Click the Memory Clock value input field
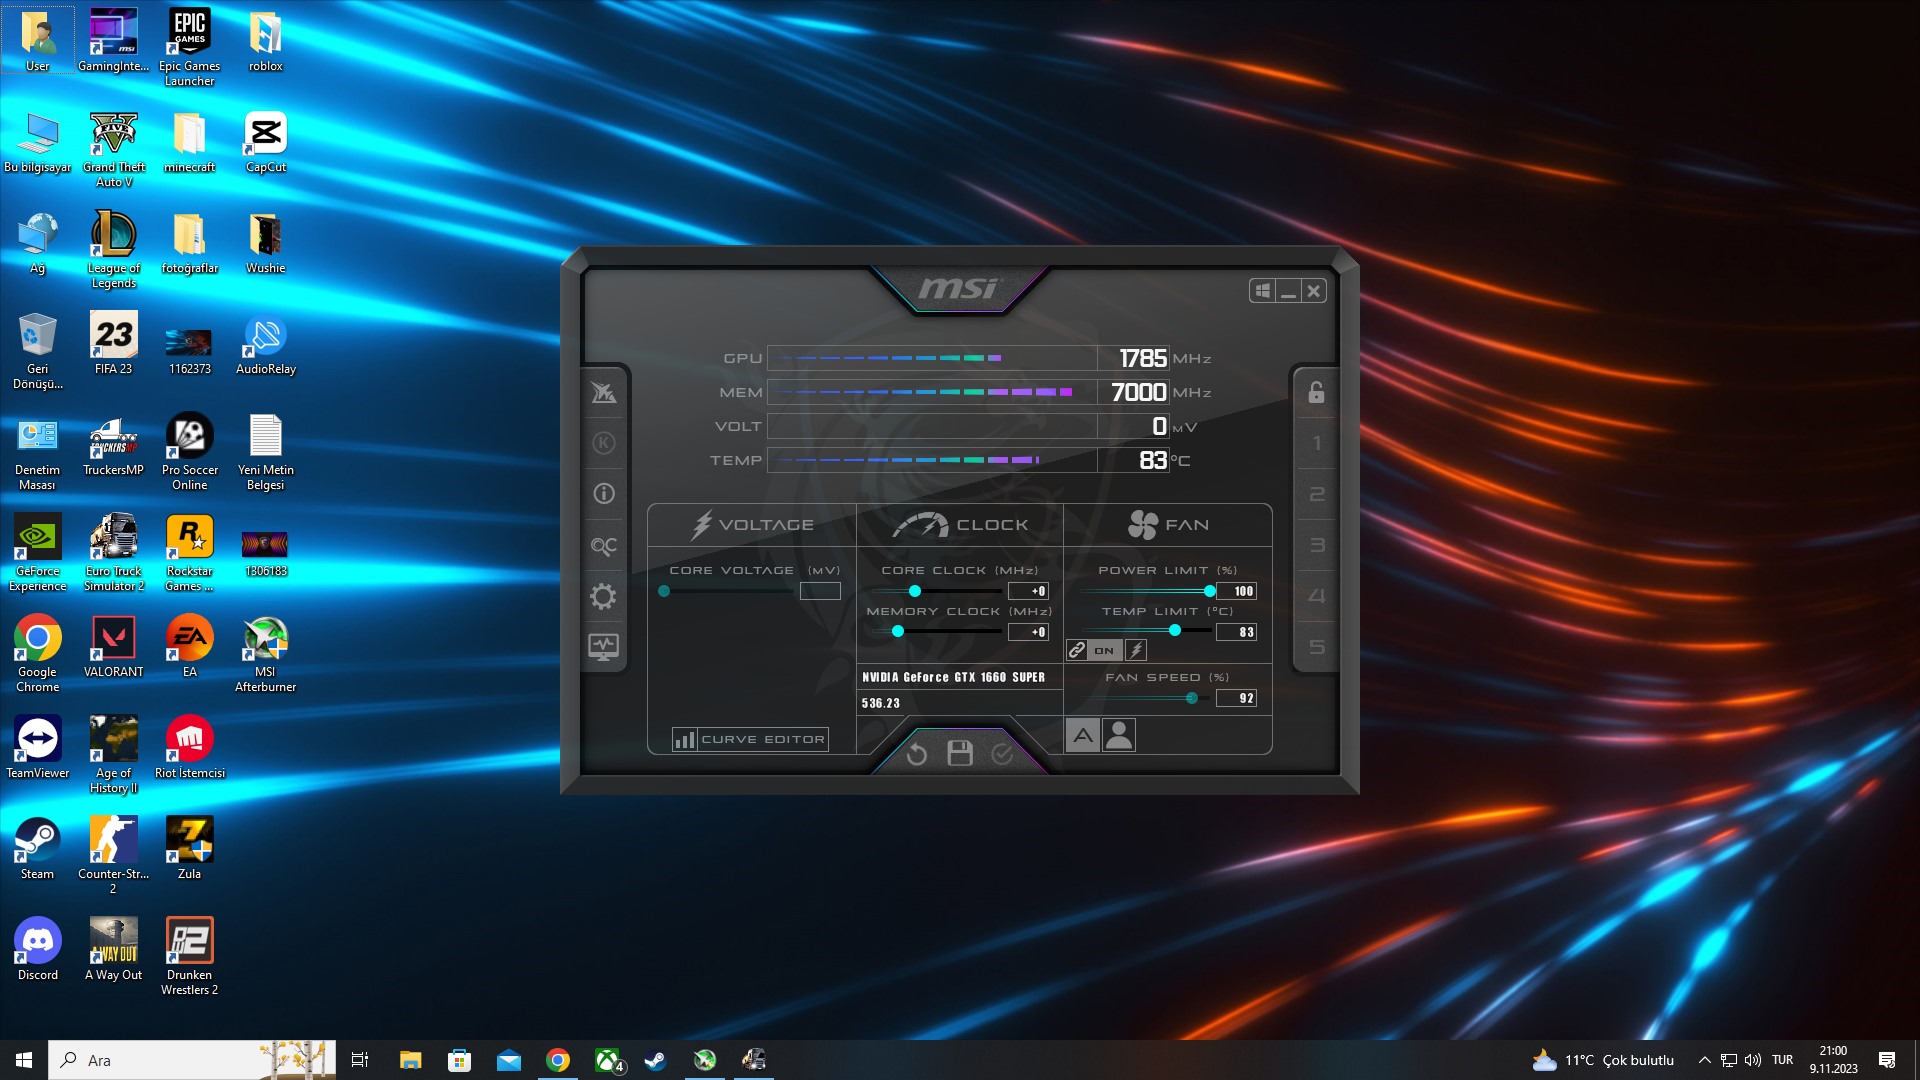The image size is (1920, 1080). click(x=1028, y=632)
